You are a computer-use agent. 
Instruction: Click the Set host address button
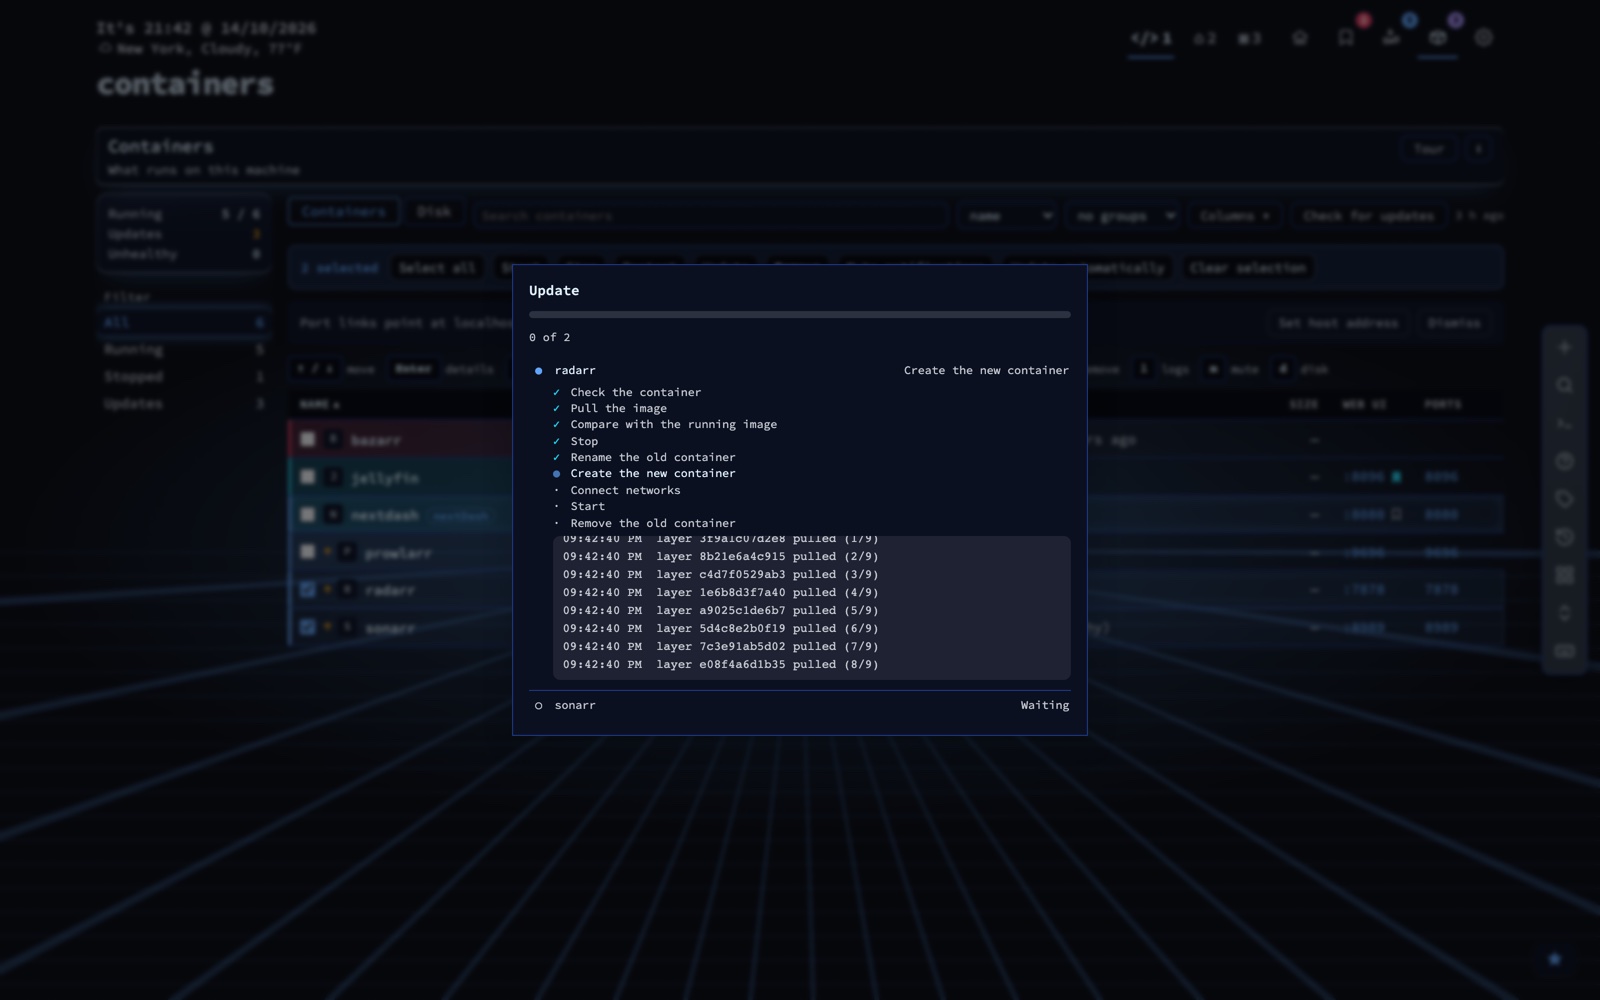pyautogui.click(x=1338, y=323)
